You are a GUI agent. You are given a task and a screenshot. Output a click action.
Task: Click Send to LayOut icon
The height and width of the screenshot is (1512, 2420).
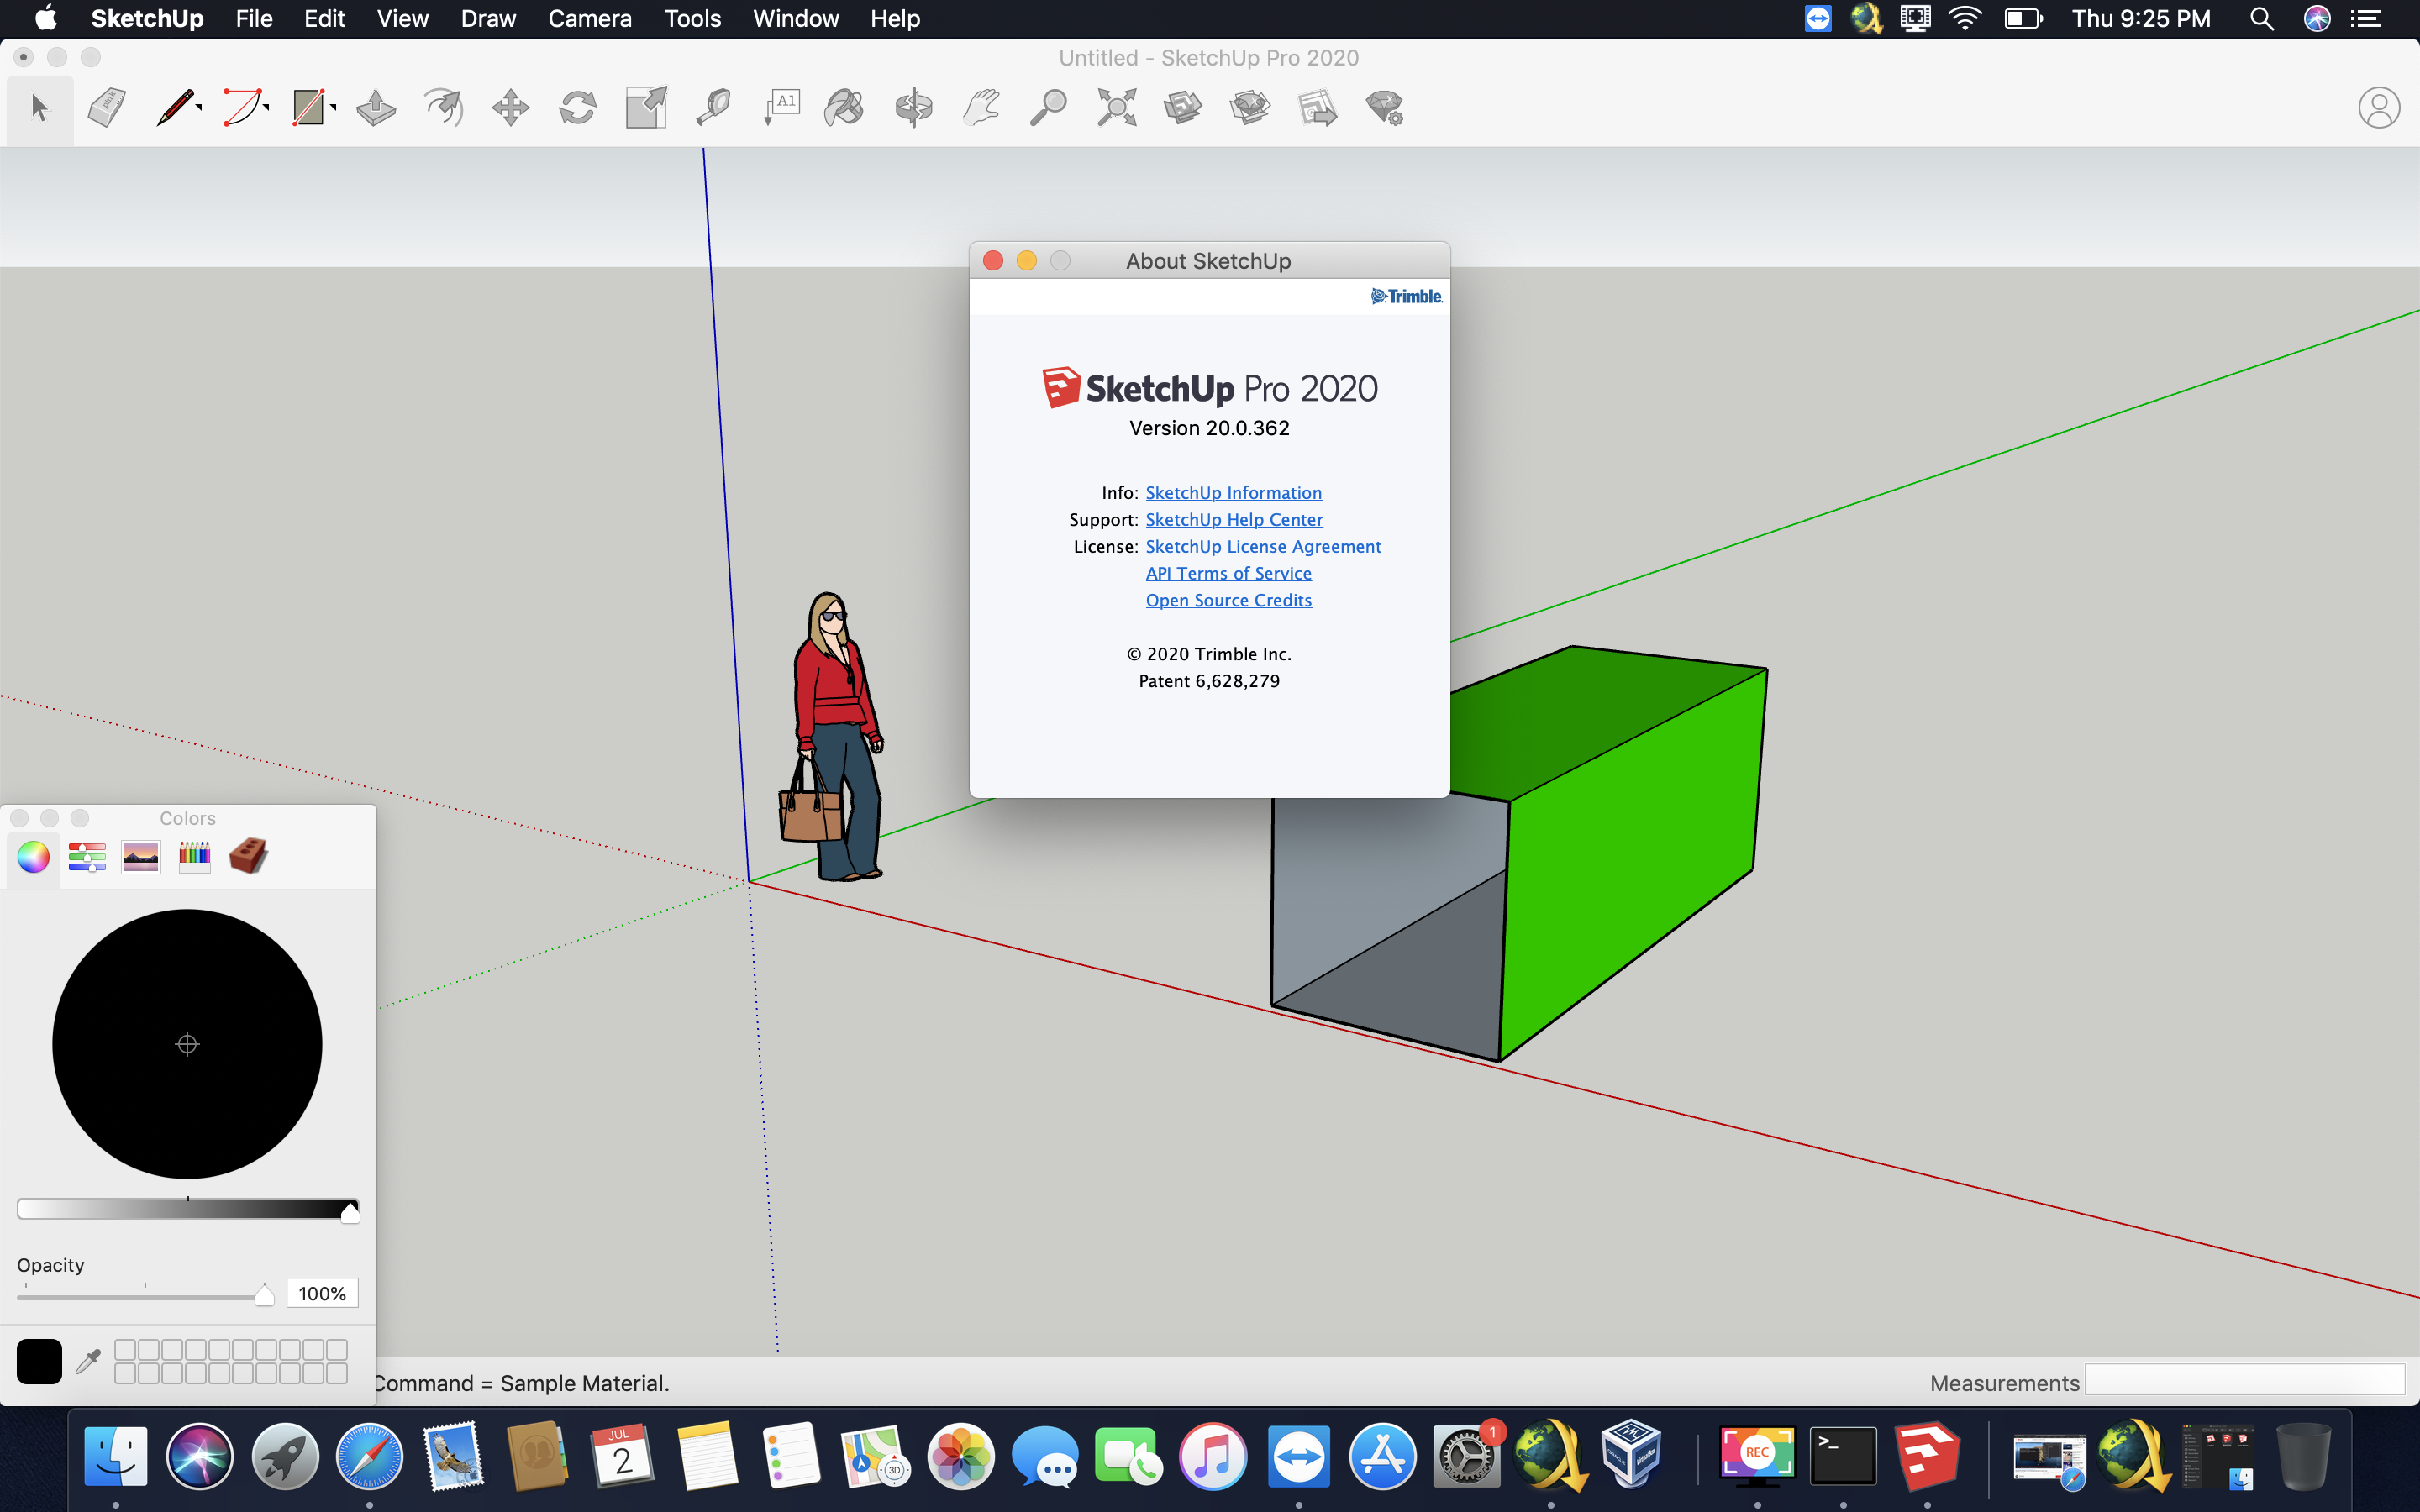1317,107
